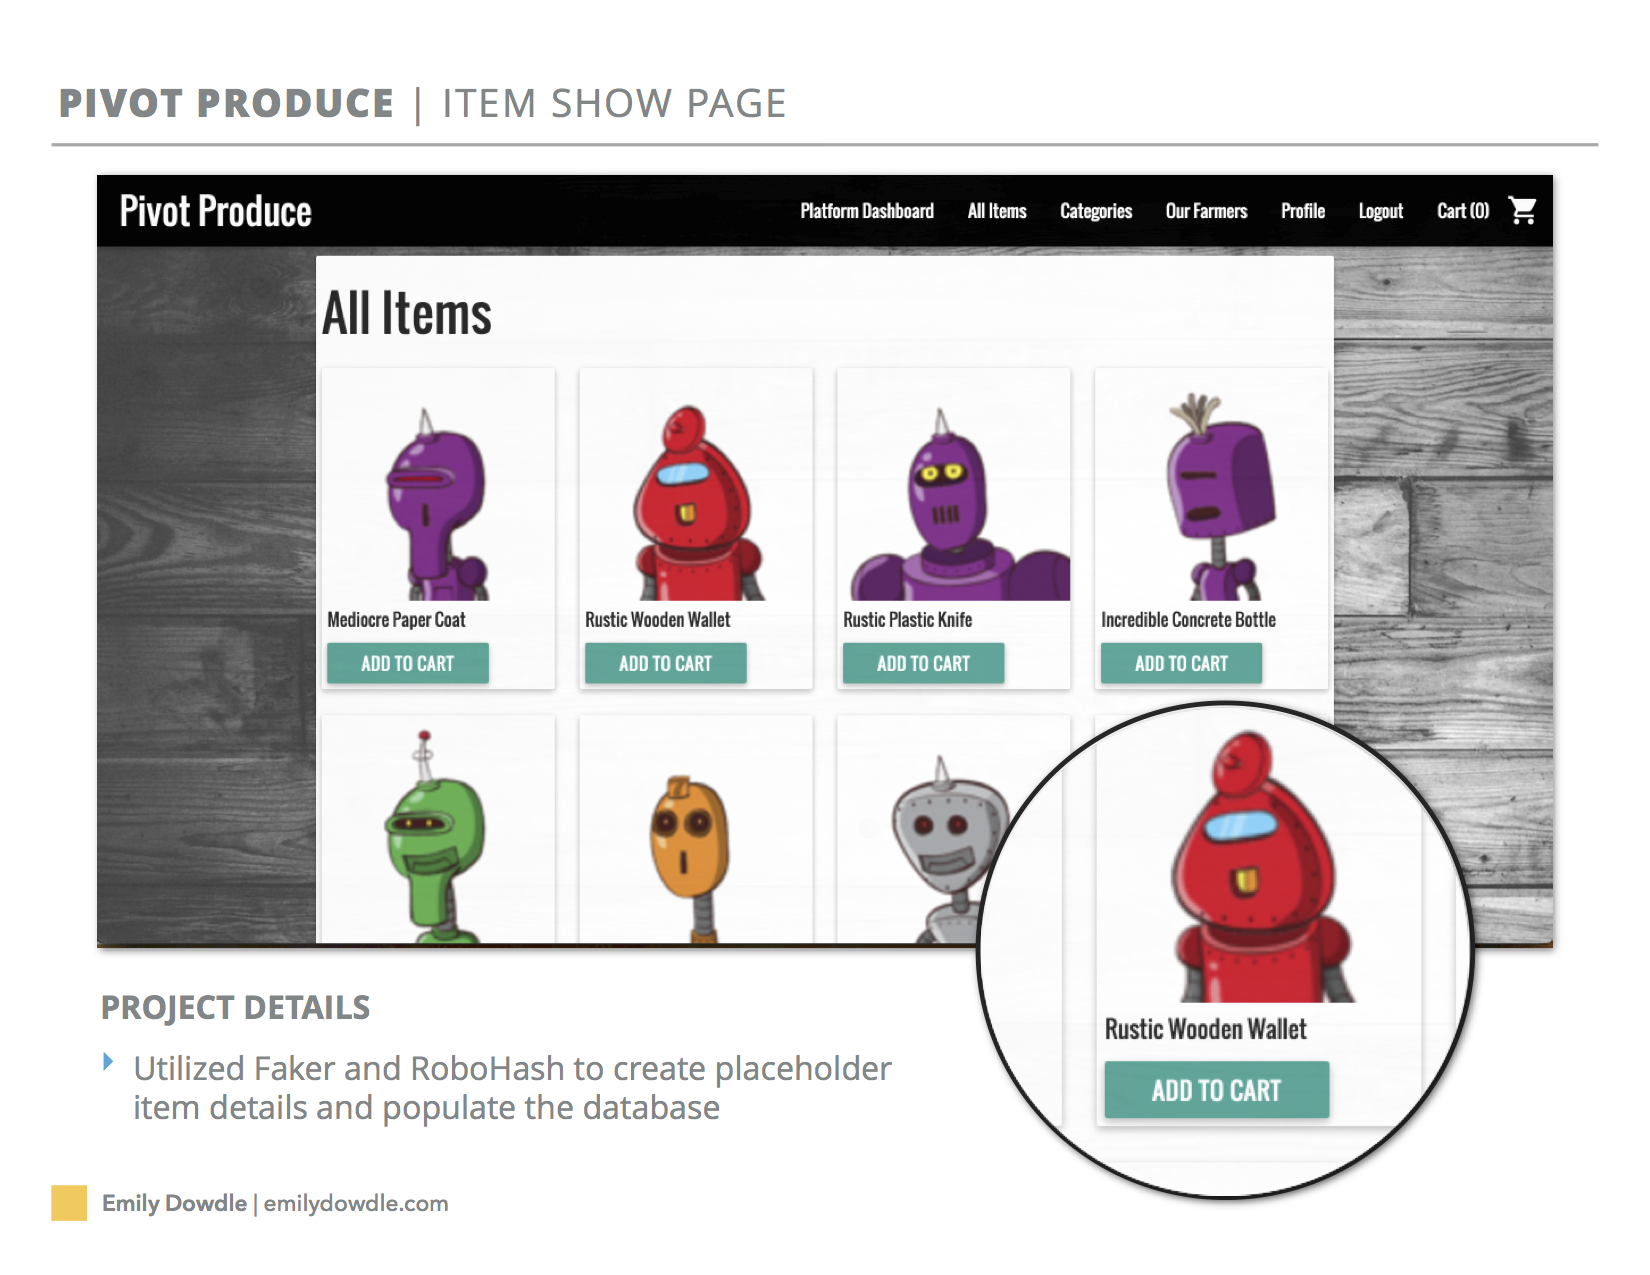Open Platform Dashboard from the navbar

coord(867,211)
